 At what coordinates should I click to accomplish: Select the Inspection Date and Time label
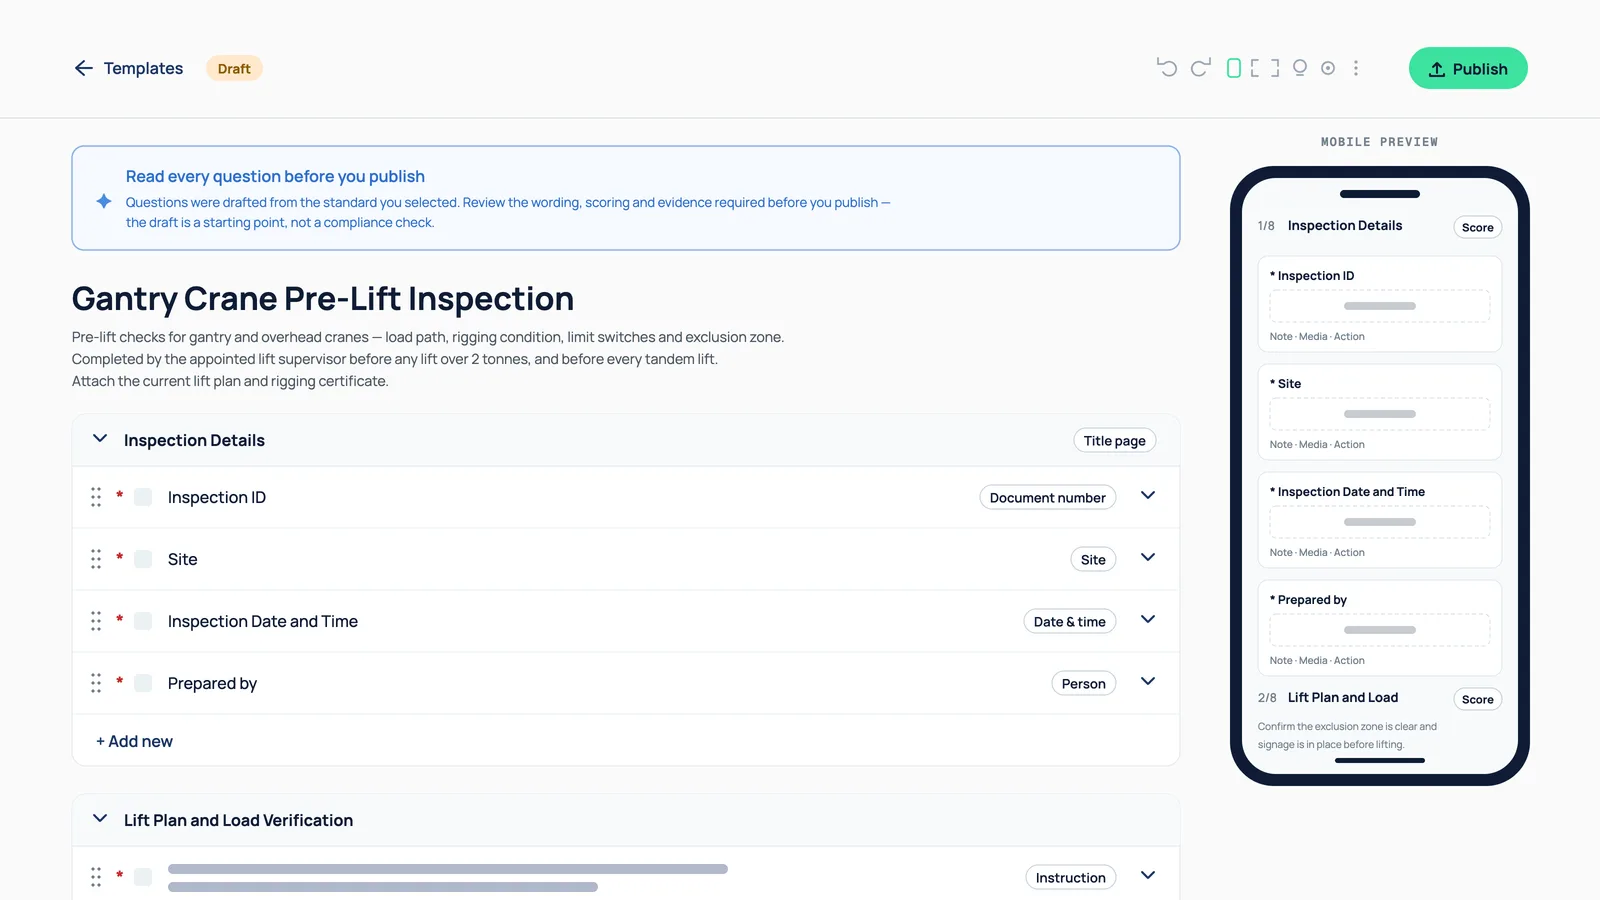pyautogui.click(x=263, y=621)
